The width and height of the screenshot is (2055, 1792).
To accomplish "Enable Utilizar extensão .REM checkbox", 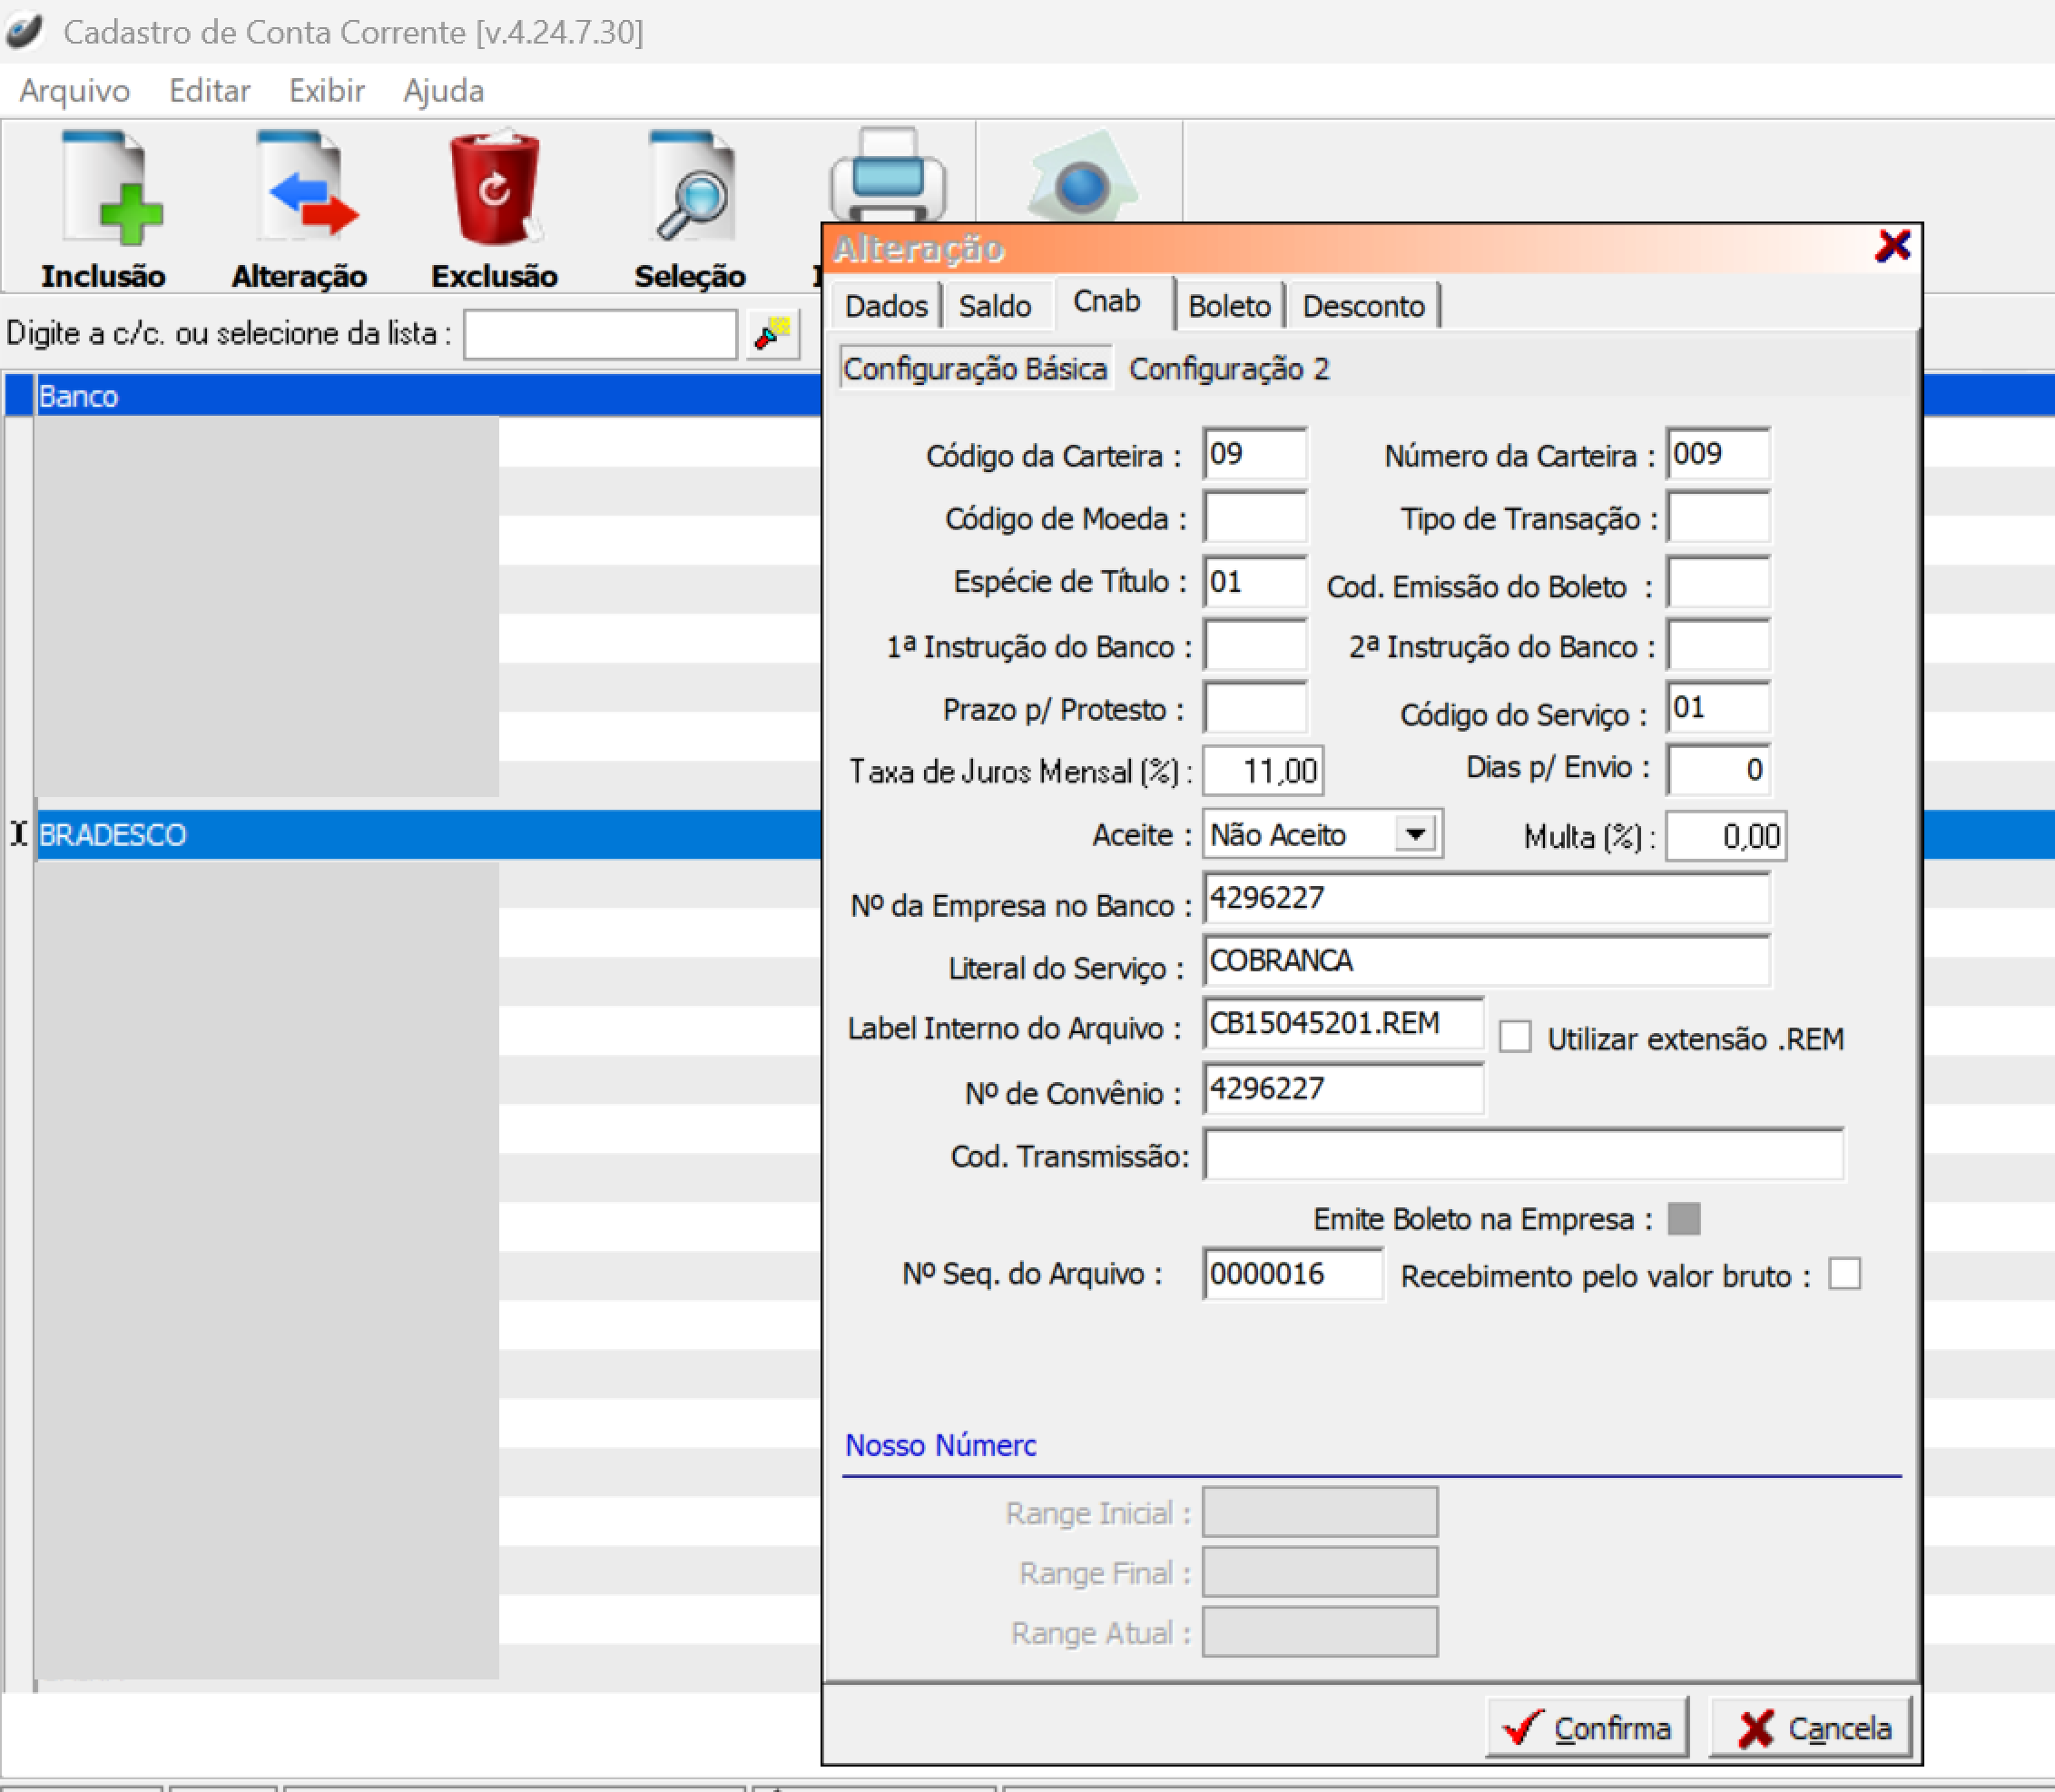I will click(1515, 1037).
